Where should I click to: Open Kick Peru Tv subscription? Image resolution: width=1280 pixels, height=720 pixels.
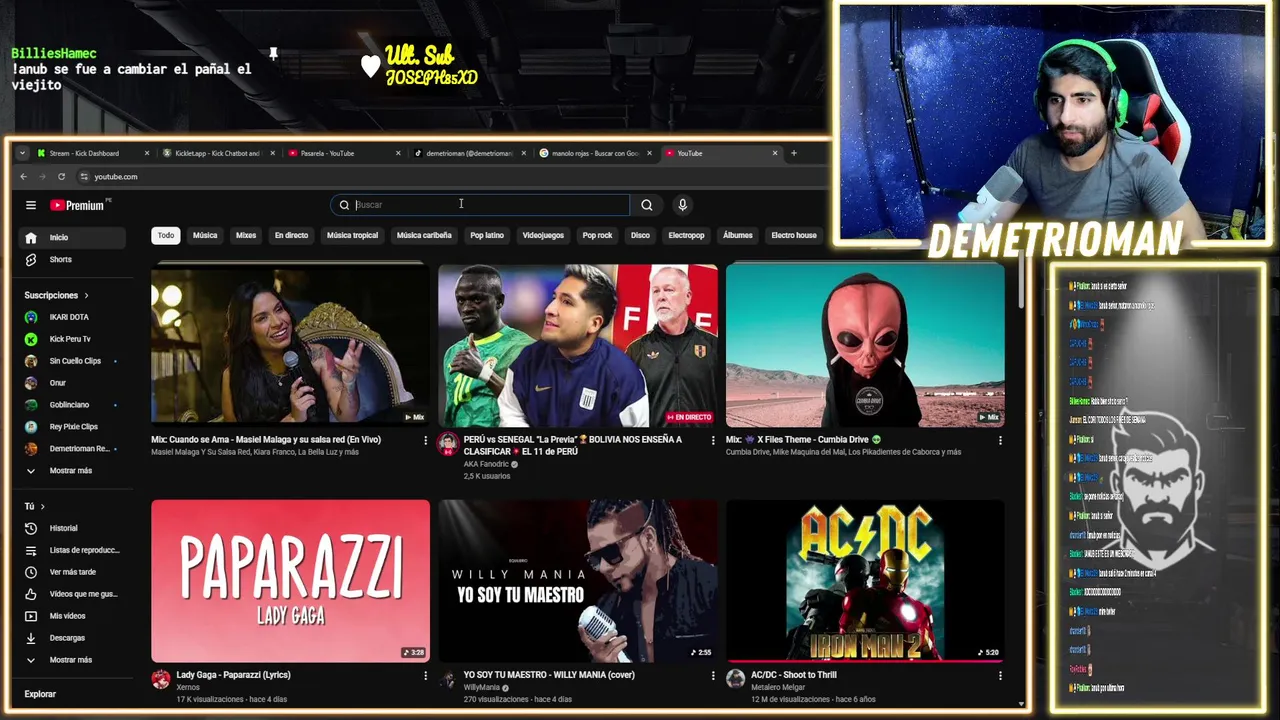(x=71, y=339)
